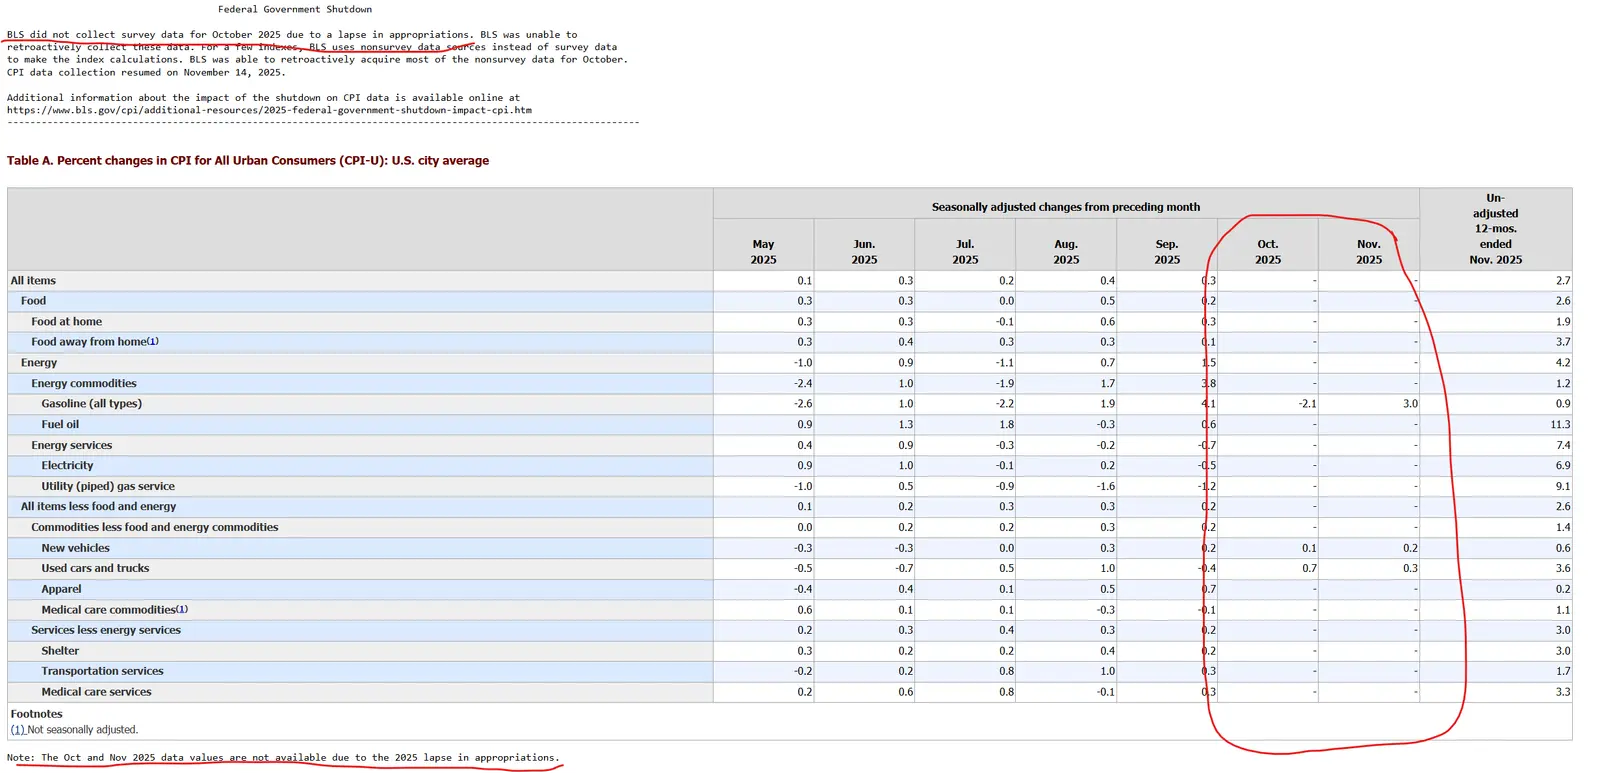
Task: Click the Gasoline (all types) row label
Action: click(91, 404)
